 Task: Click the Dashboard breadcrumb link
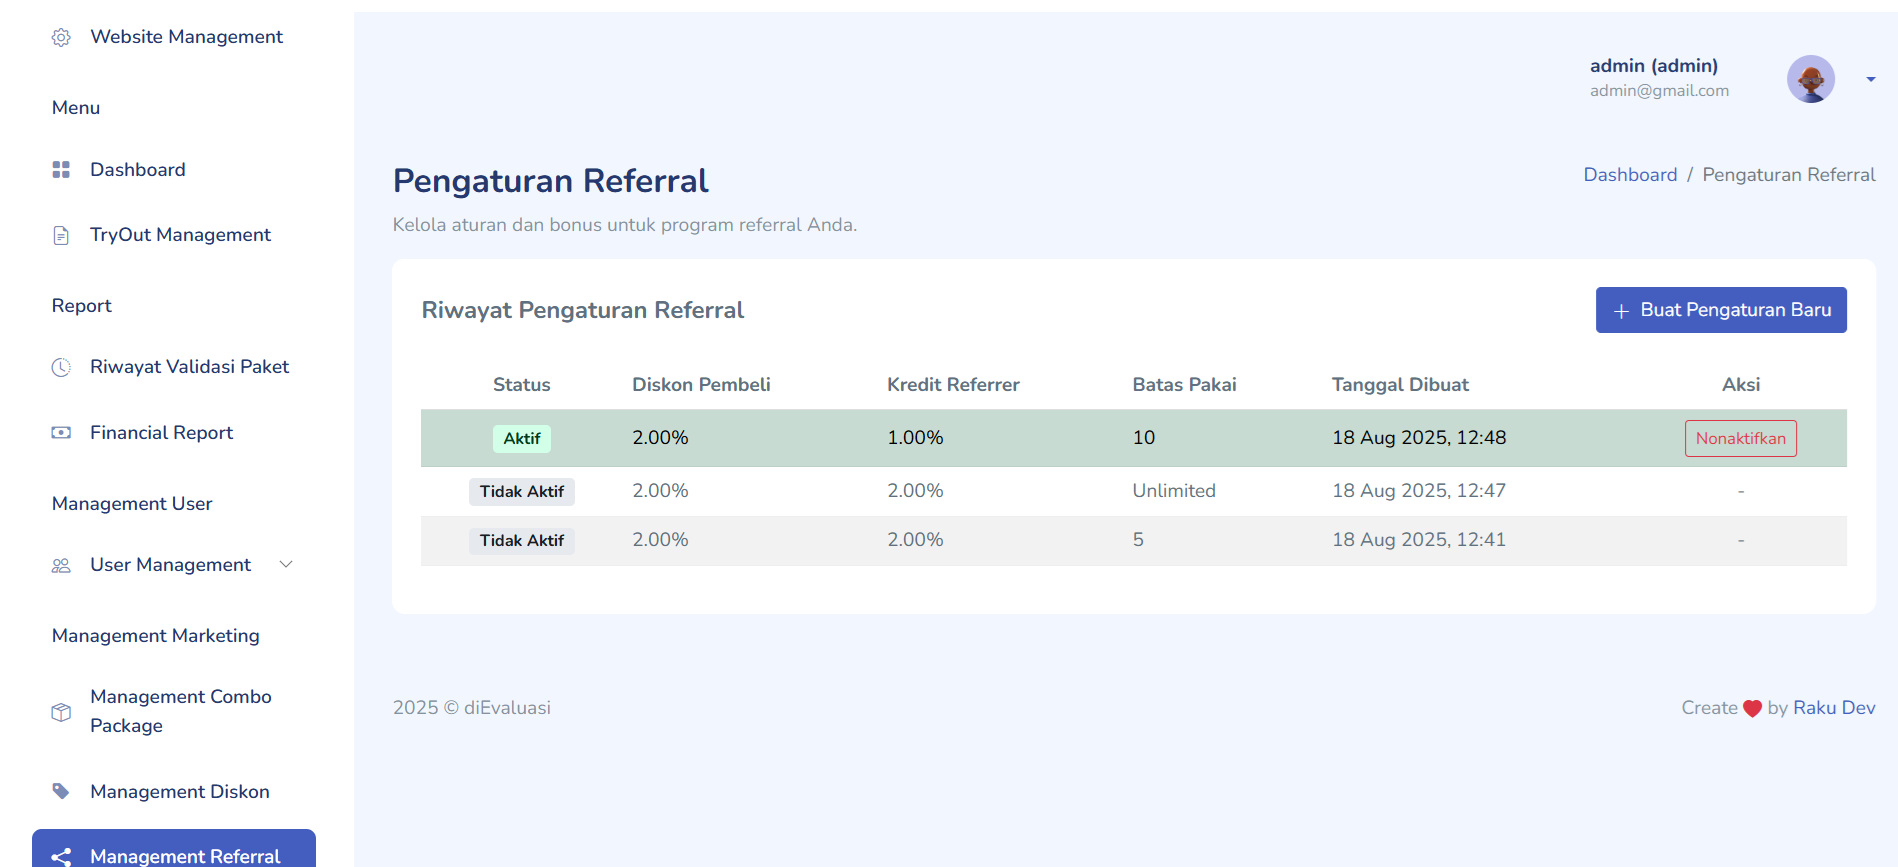point(1630,175)
